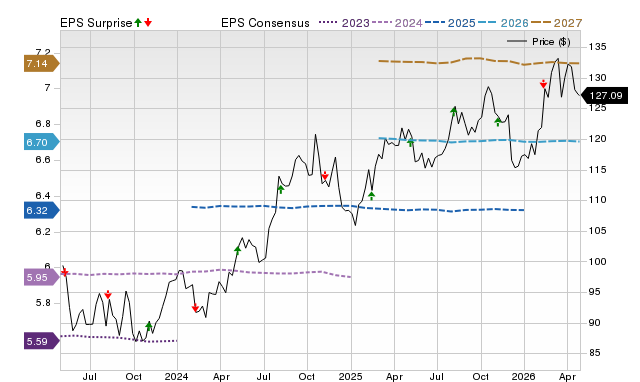This screenshot has width=640, height=382.
Task: Click the dark purple 5.59 consensus tag
Action: tap(42, 341)
